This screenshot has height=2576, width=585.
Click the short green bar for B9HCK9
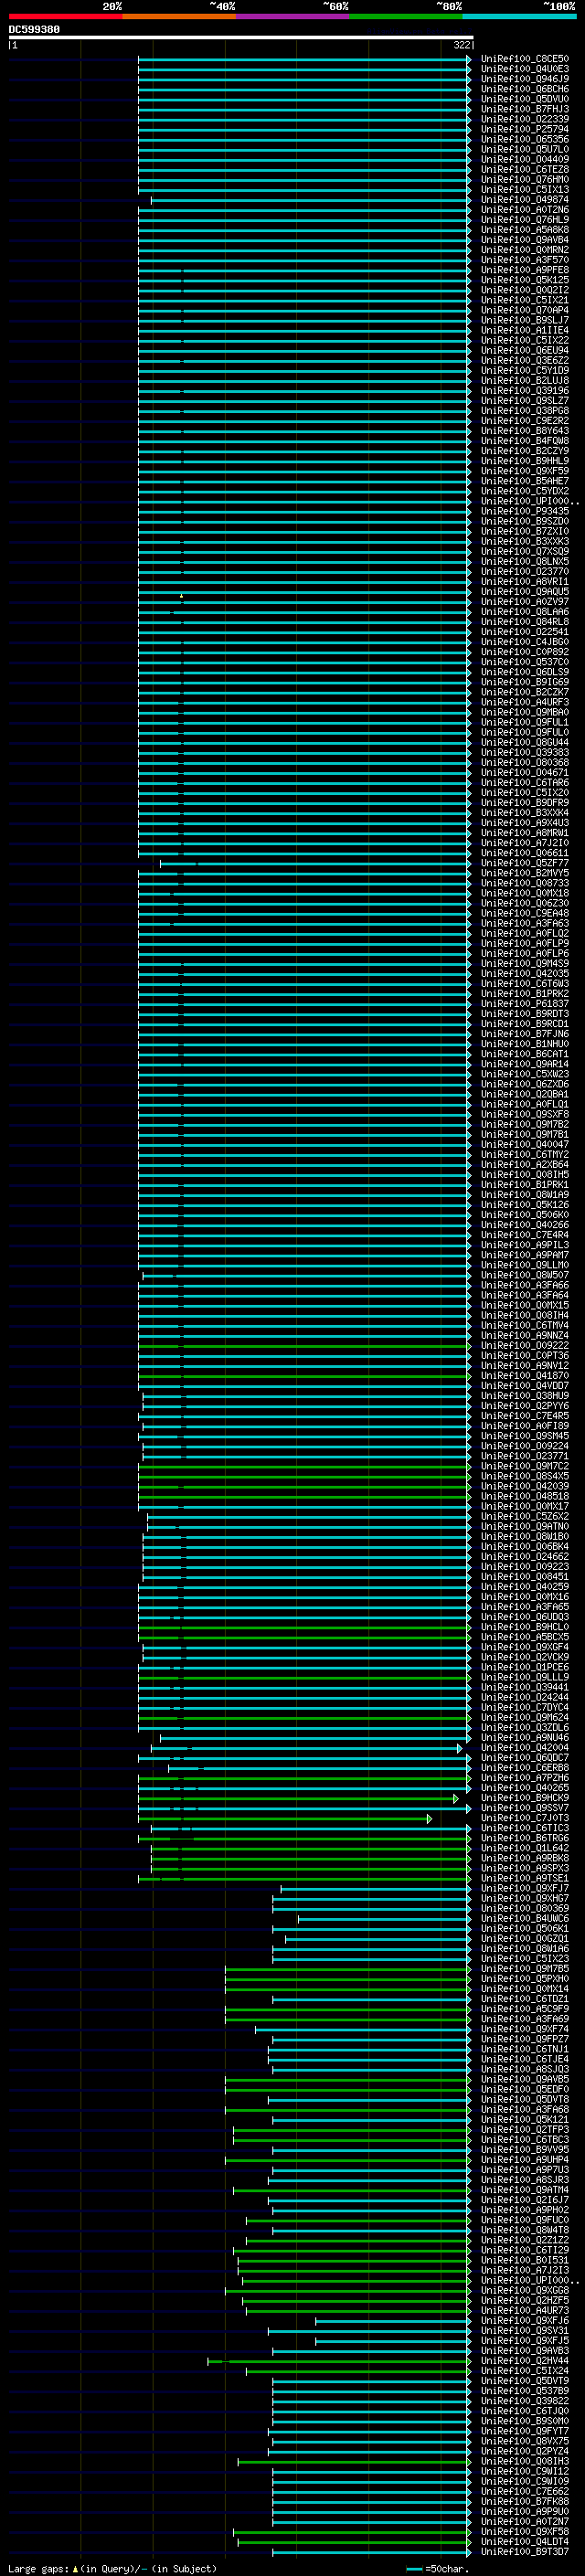(298, 1798)
